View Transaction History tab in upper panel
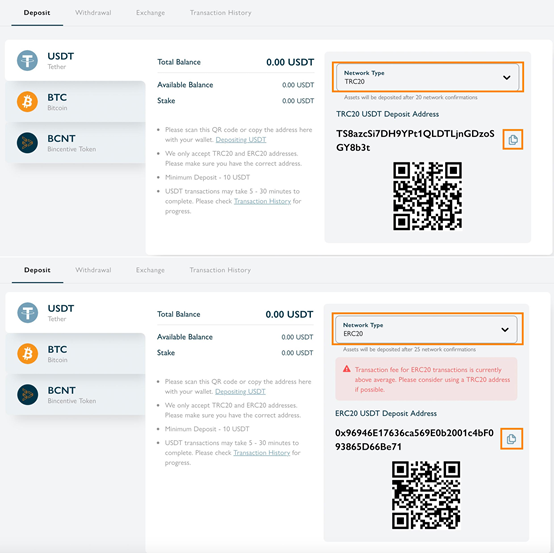The image size is (554, 553). tap(220, 13)
